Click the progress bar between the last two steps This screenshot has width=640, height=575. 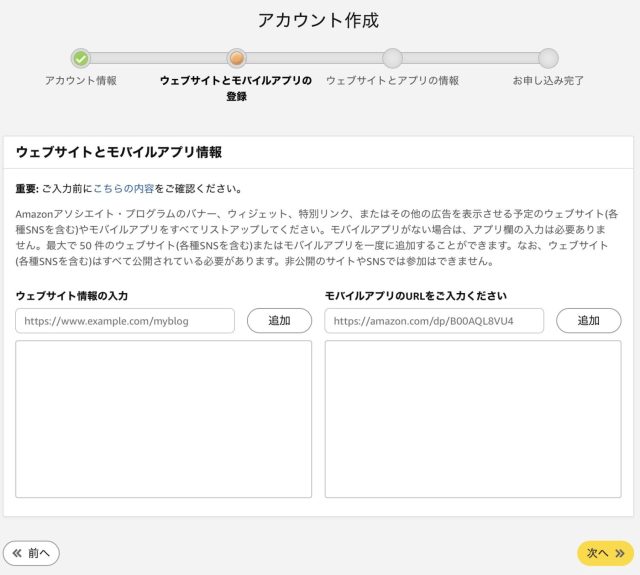(470, 58)
